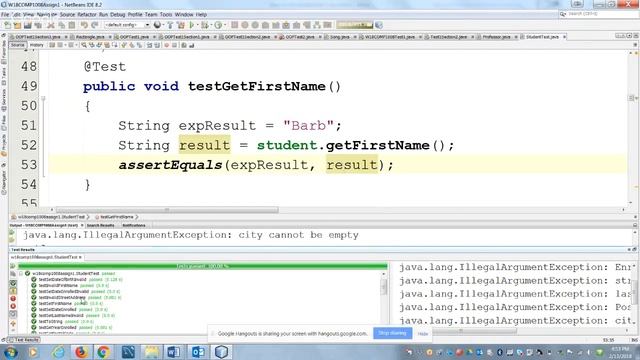The image size is (640, 360).
Task: Switch to the Rectangle.java editor tab
Action: [90, 37]
